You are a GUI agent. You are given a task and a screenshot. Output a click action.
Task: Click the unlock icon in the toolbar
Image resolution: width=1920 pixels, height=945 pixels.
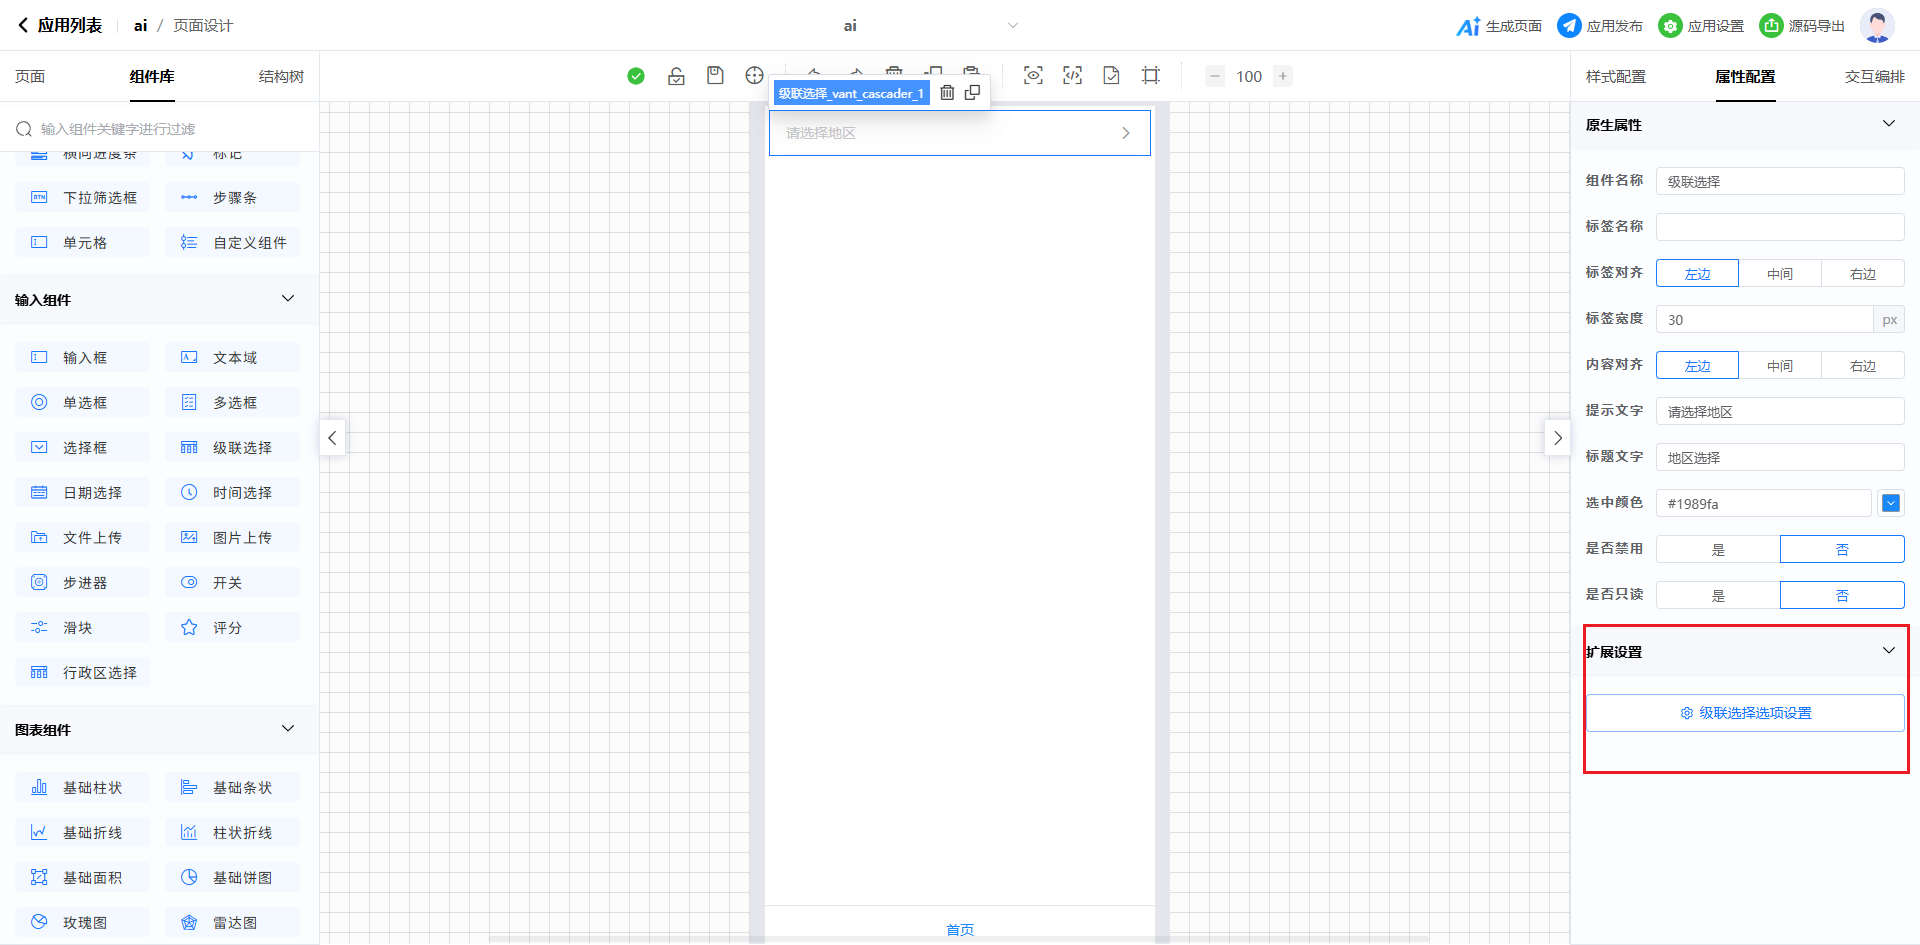(x=676, y=76)
